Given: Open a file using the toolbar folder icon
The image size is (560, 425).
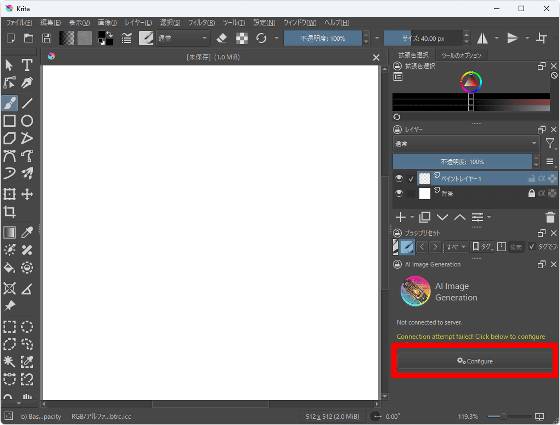Looking at the screenshot, I should coord(29,38).
